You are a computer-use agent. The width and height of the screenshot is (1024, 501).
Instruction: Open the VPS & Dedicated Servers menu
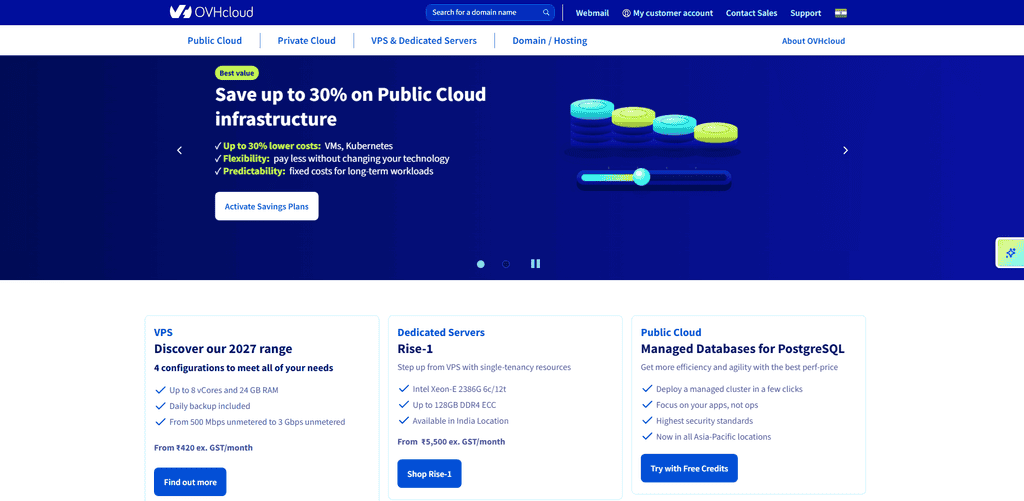pos(424,40)
